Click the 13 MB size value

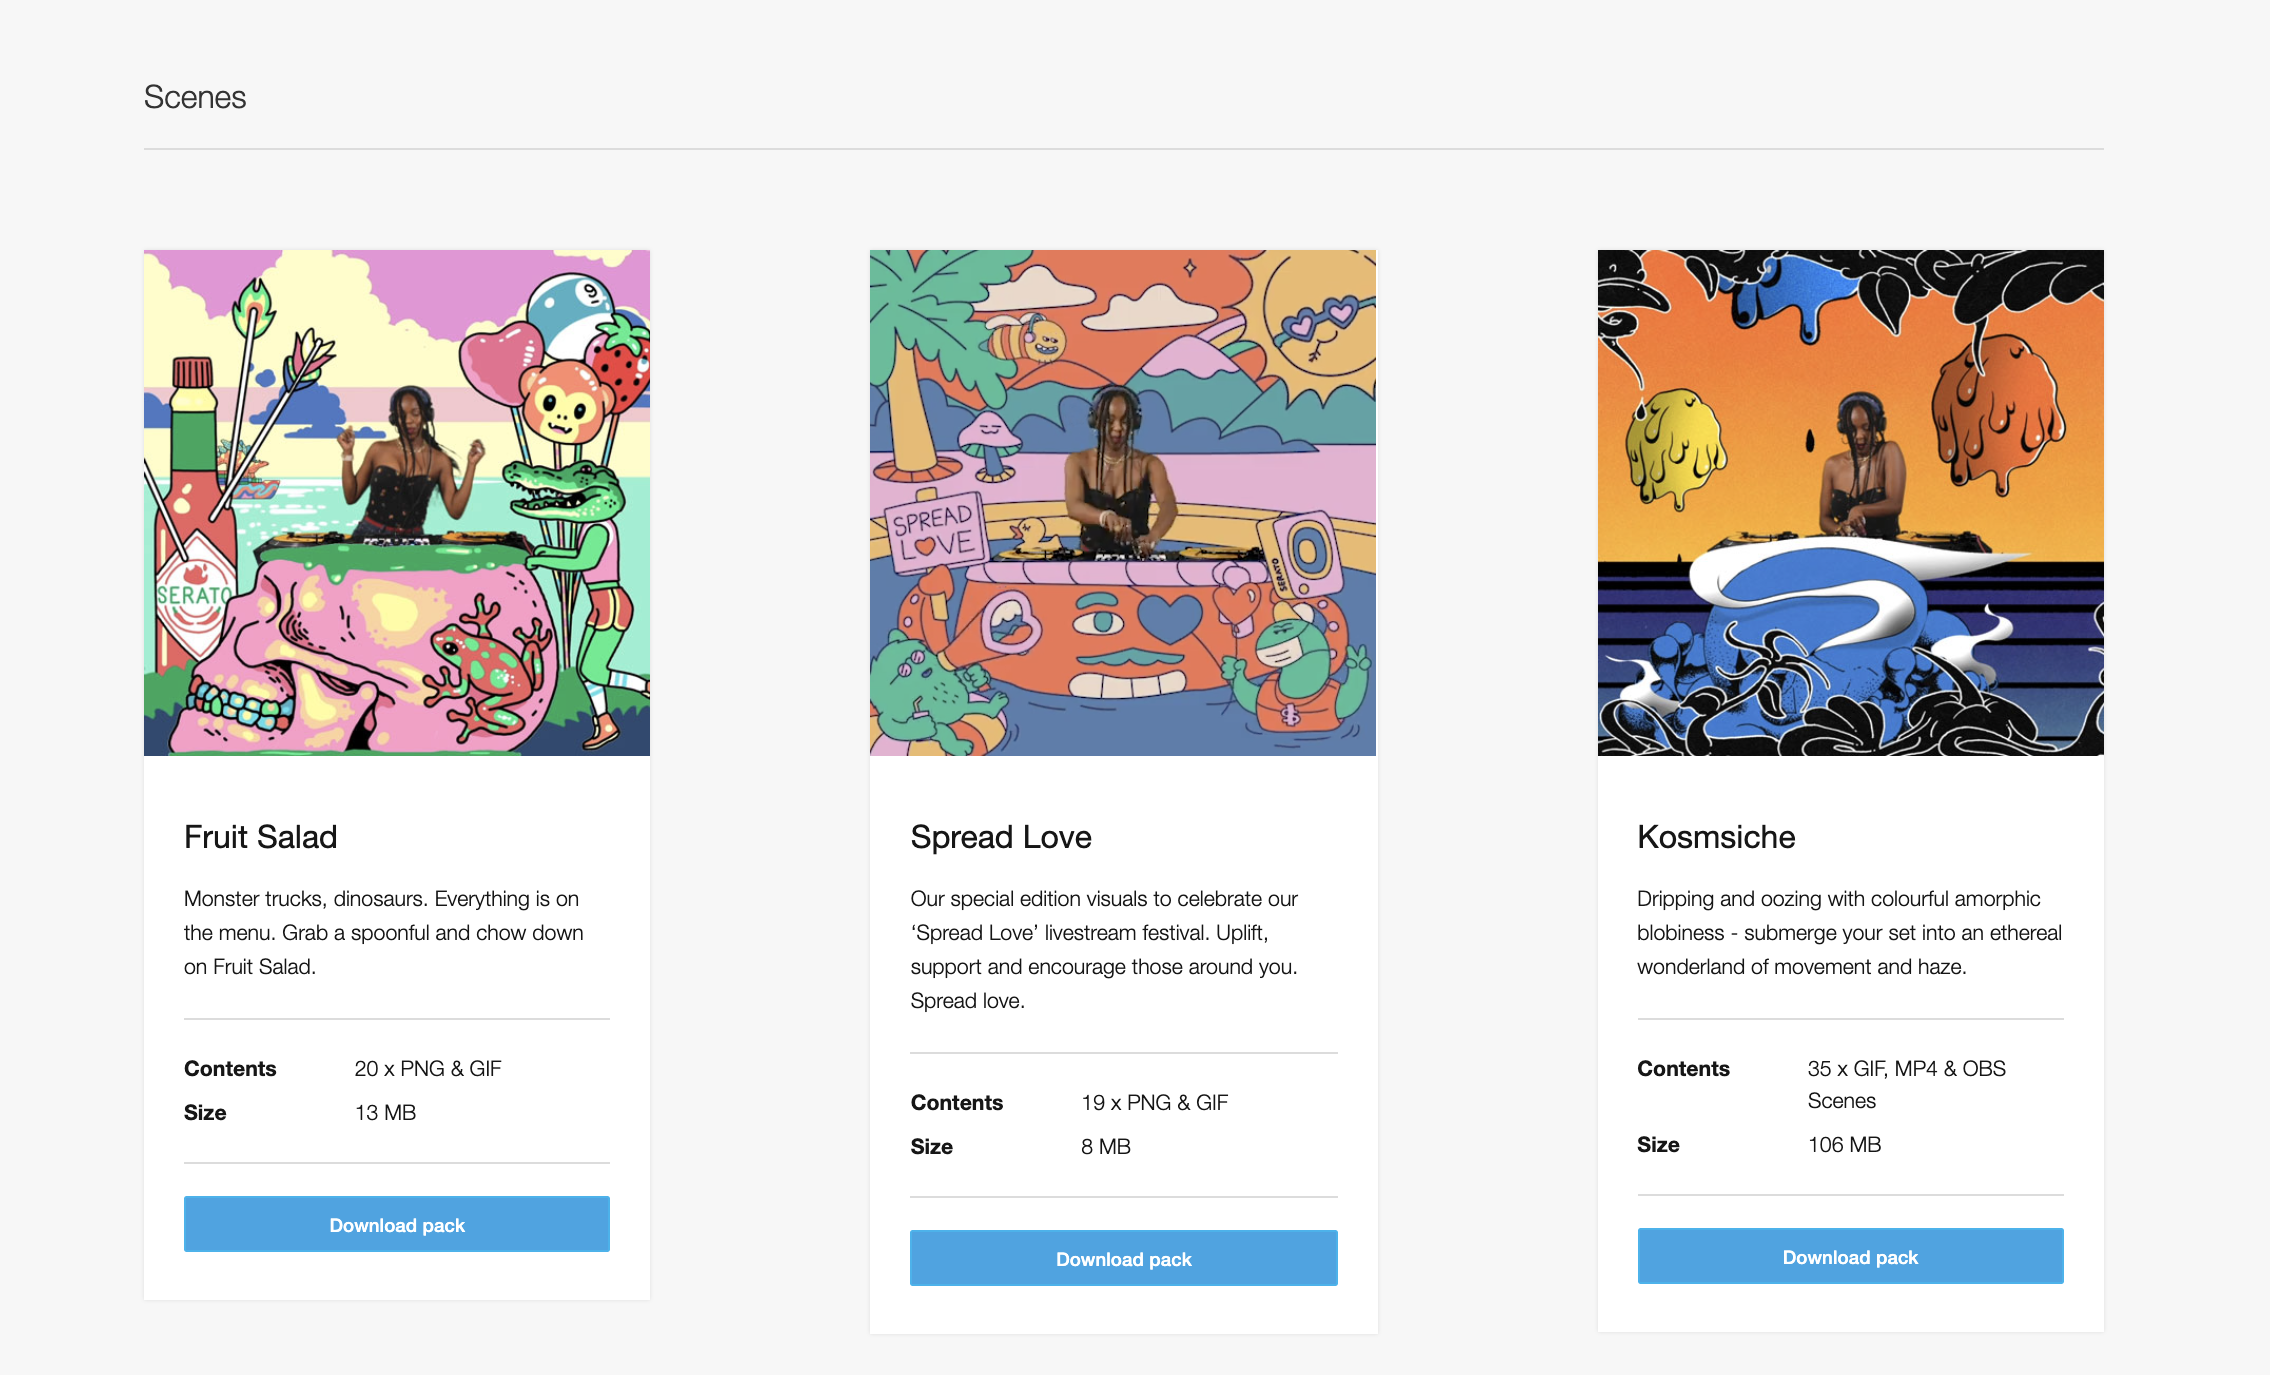386,1113
